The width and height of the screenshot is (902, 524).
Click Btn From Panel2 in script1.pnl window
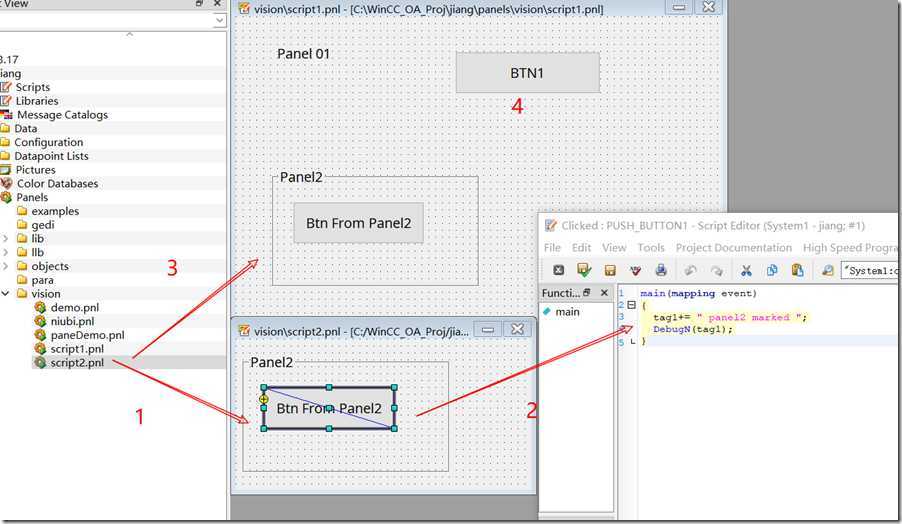(x=358, y=223)
